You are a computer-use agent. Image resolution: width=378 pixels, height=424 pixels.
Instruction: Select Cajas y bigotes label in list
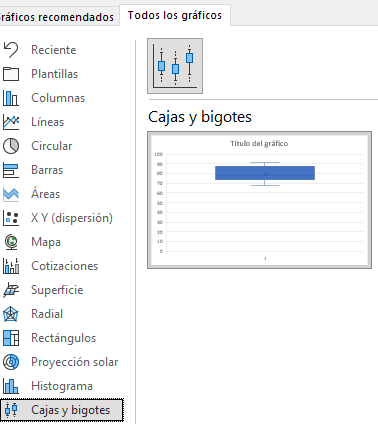coord(71,410)
